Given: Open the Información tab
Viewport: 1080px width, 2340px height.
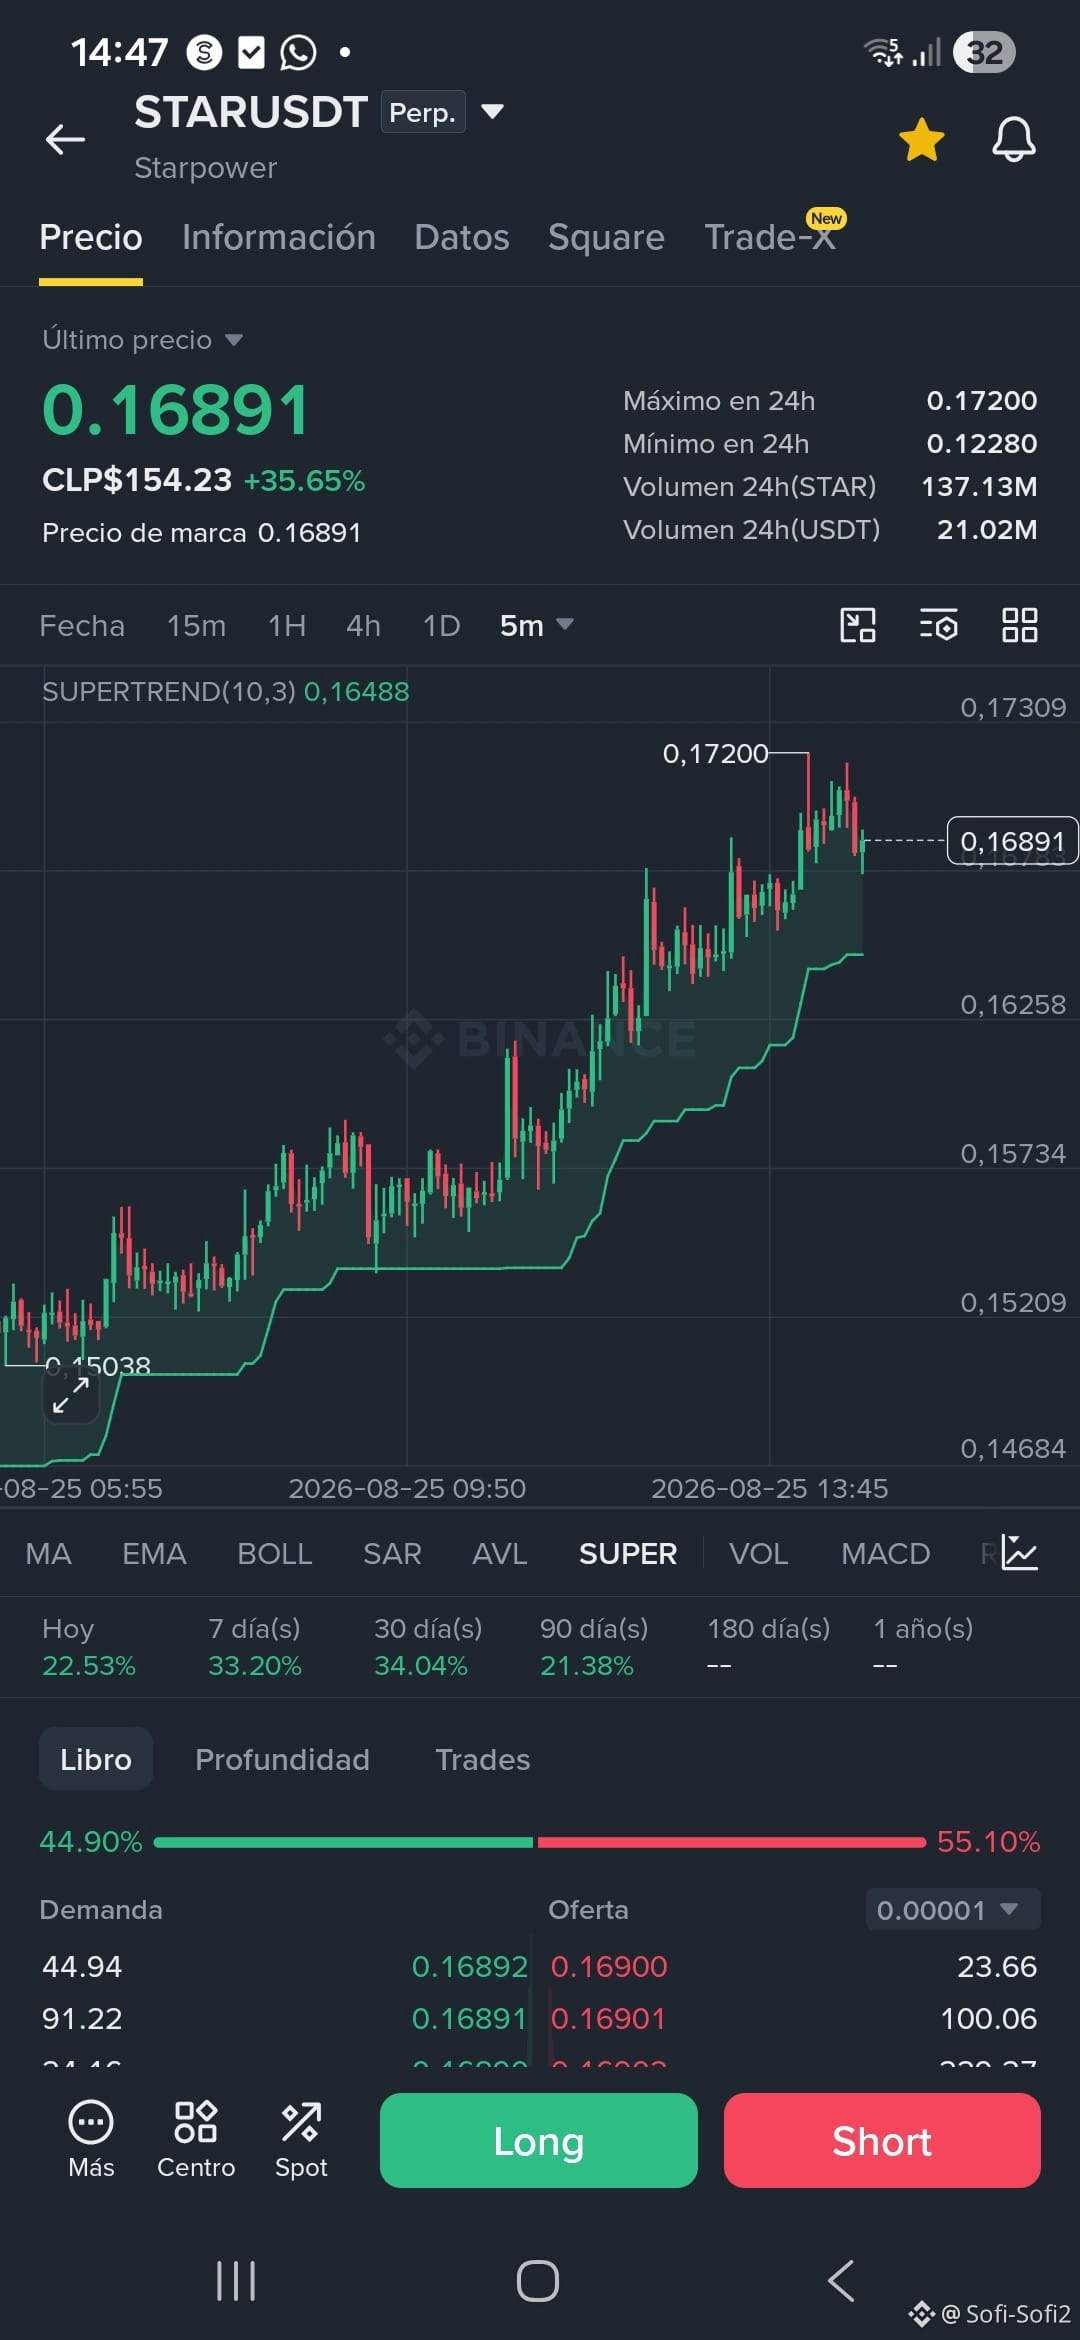Looking at the screenshot, I should pos(279,237).
